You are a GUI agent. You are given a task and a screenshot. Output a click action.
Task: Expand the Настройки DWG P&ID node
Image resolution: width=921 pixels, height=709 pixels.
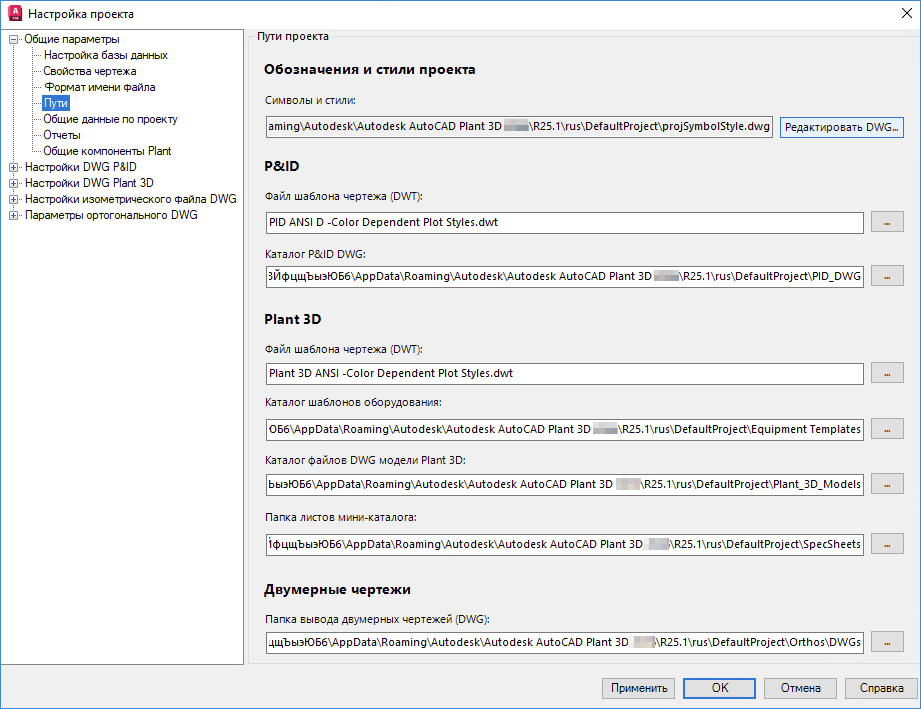tap(14, 167)
